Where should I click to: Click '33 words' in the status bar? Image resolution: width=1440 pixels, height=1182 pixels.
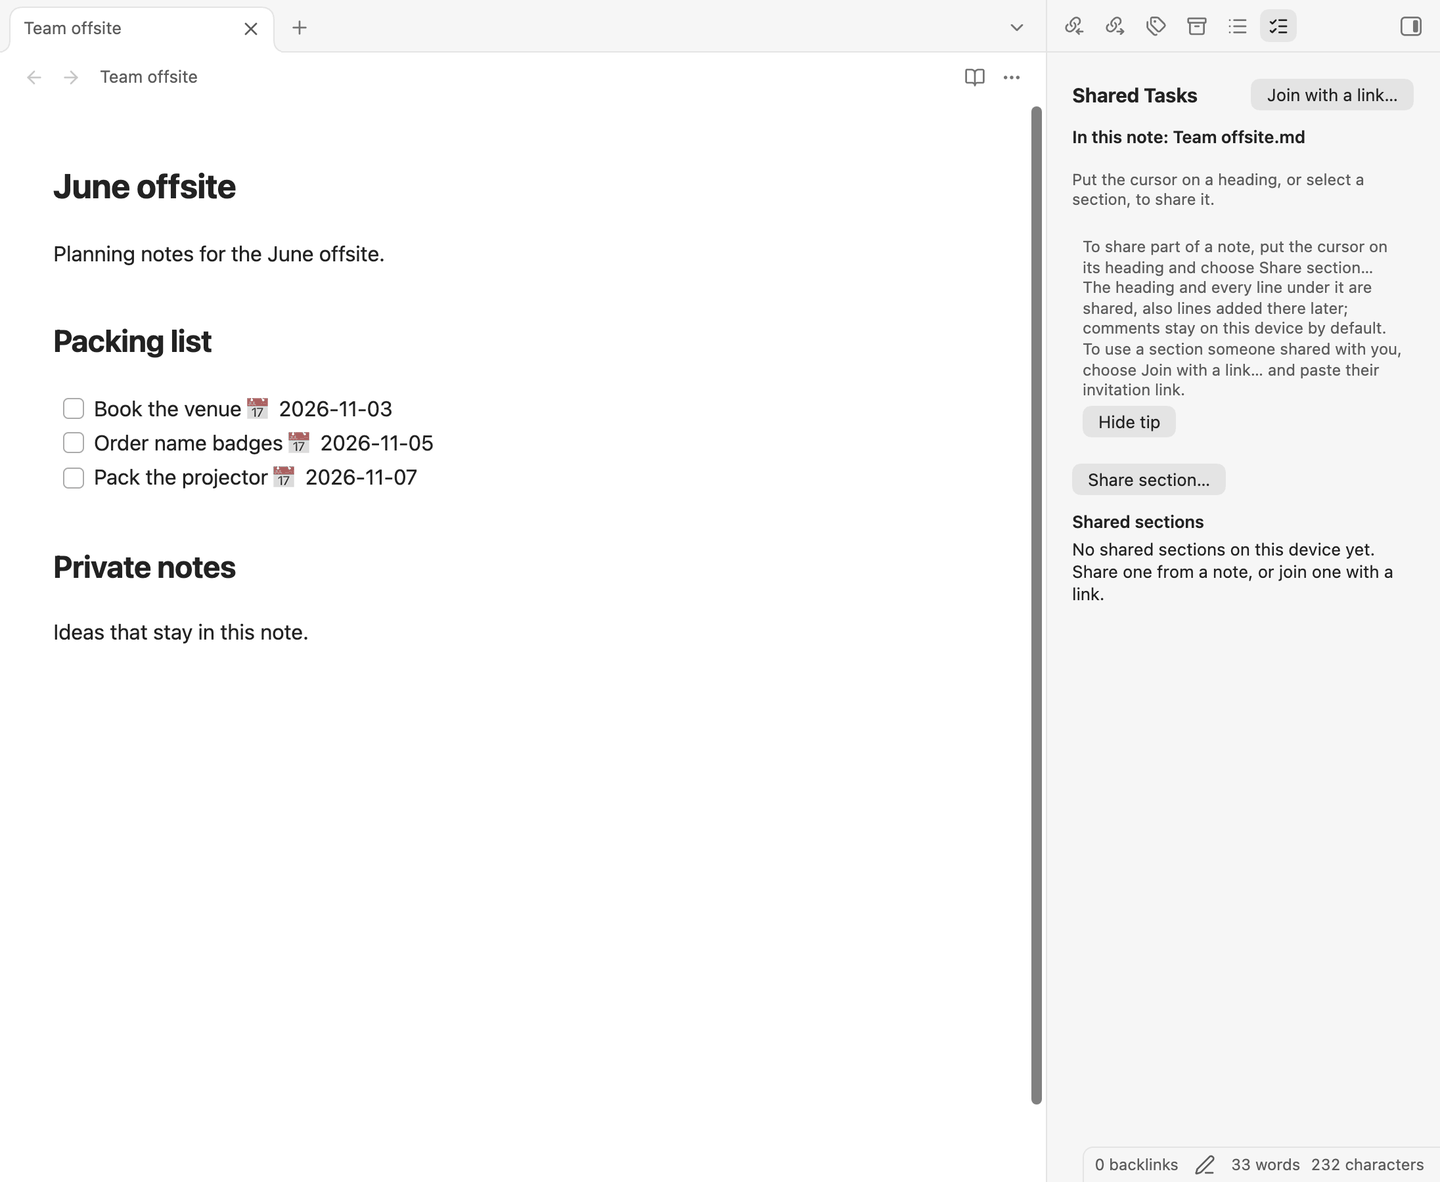1265,1165
